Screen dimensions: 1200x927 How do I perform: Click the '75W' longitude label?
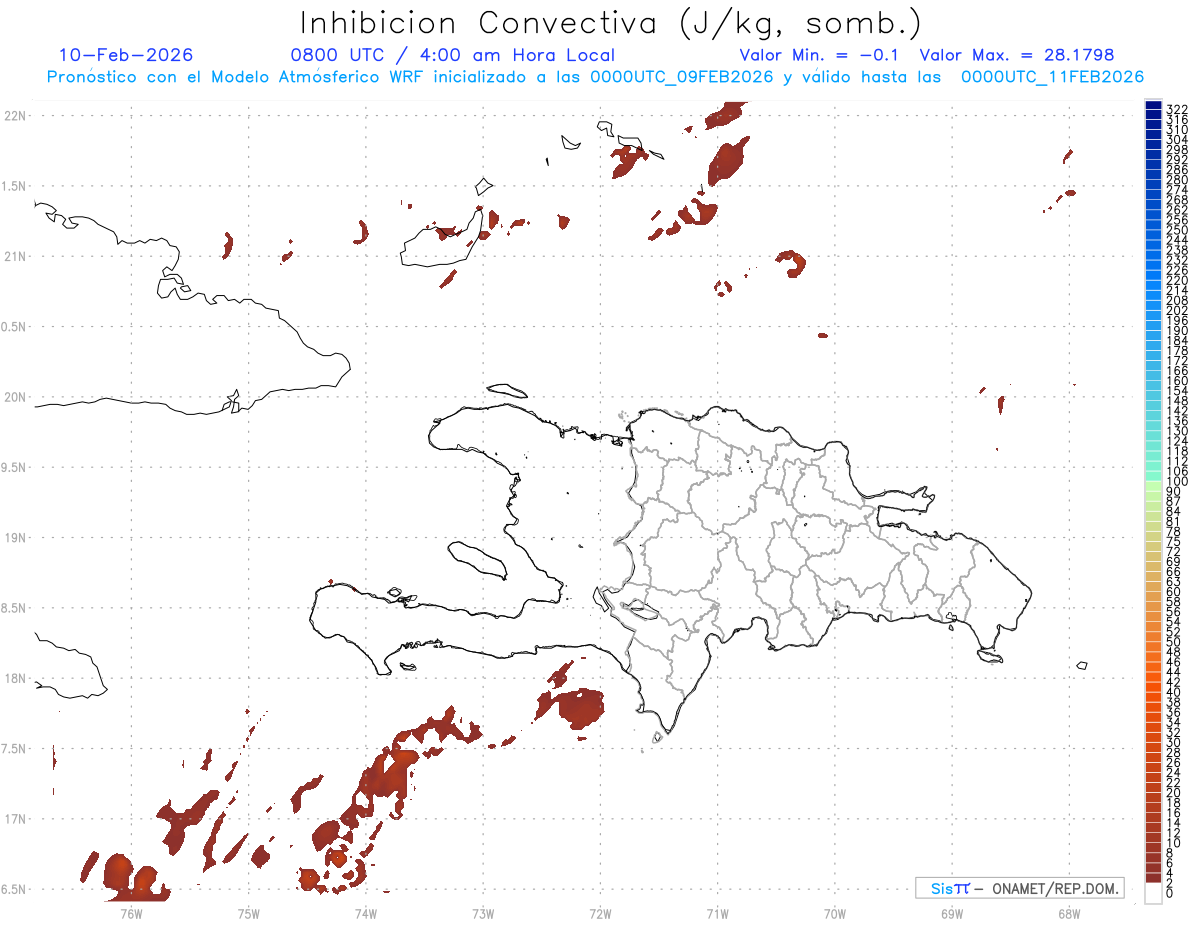point(249,912)
